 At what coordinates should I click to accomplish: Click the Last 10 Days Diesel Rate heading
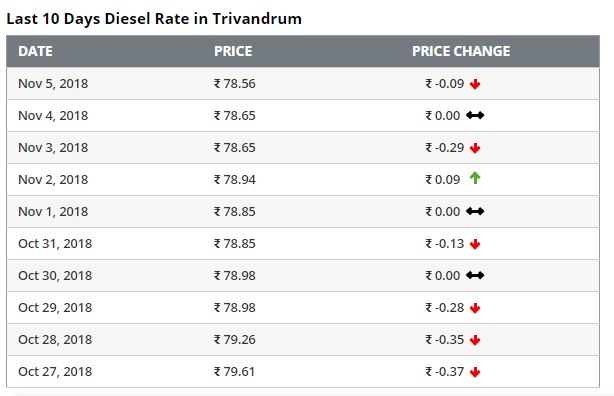coord(154,19)
